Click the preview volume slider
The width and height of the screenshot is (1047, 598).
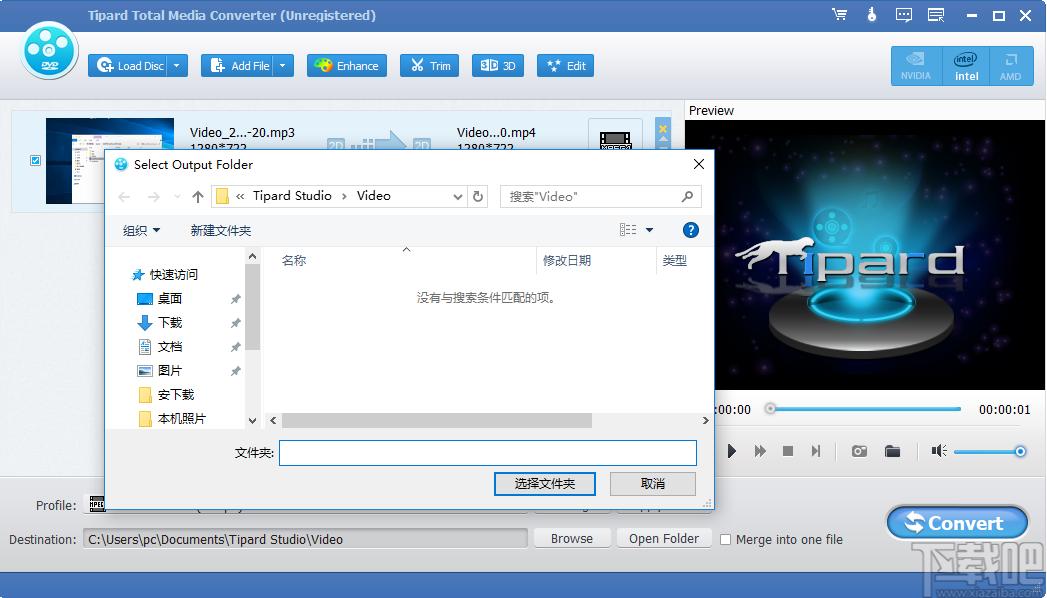click(x=986, y=452)
